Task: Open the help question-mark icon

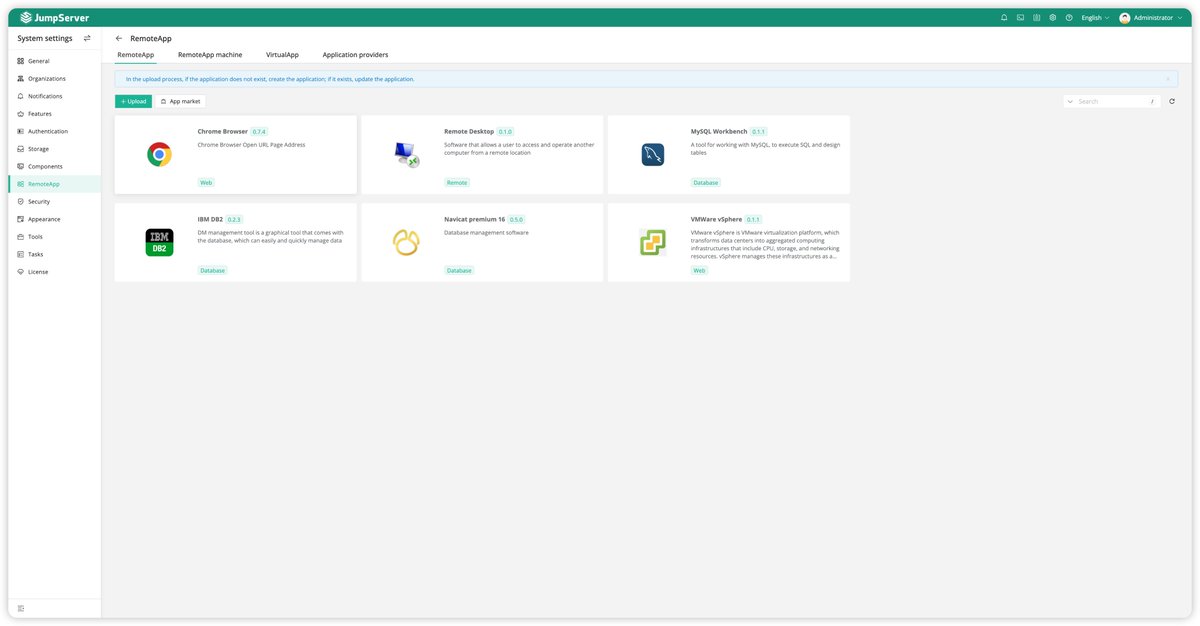Action: (x=1069, y=17)
